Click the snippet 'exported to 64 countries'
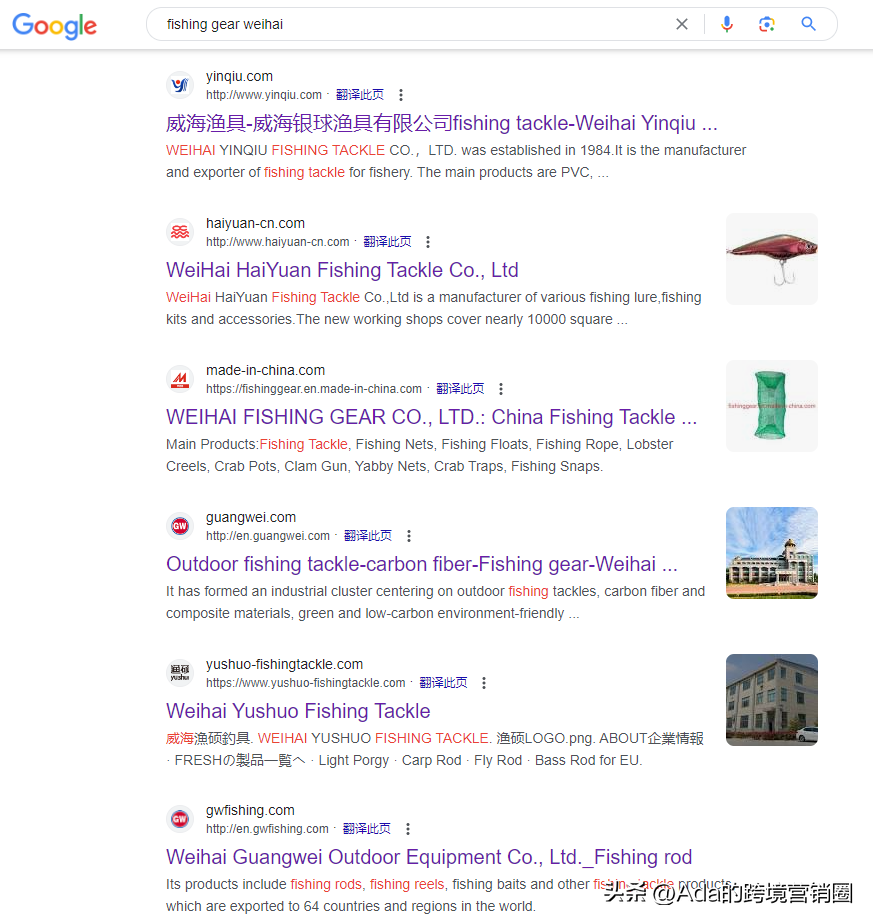873x923 pixels. pyautogui.click(x=449, y=895)
